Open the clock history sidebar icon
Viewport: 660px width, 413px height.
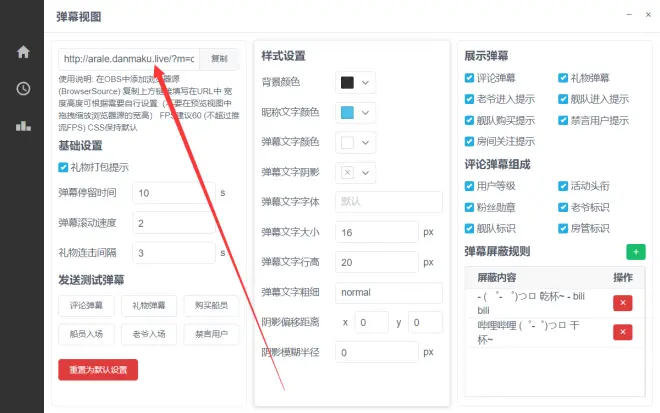[x=23, y=89]
